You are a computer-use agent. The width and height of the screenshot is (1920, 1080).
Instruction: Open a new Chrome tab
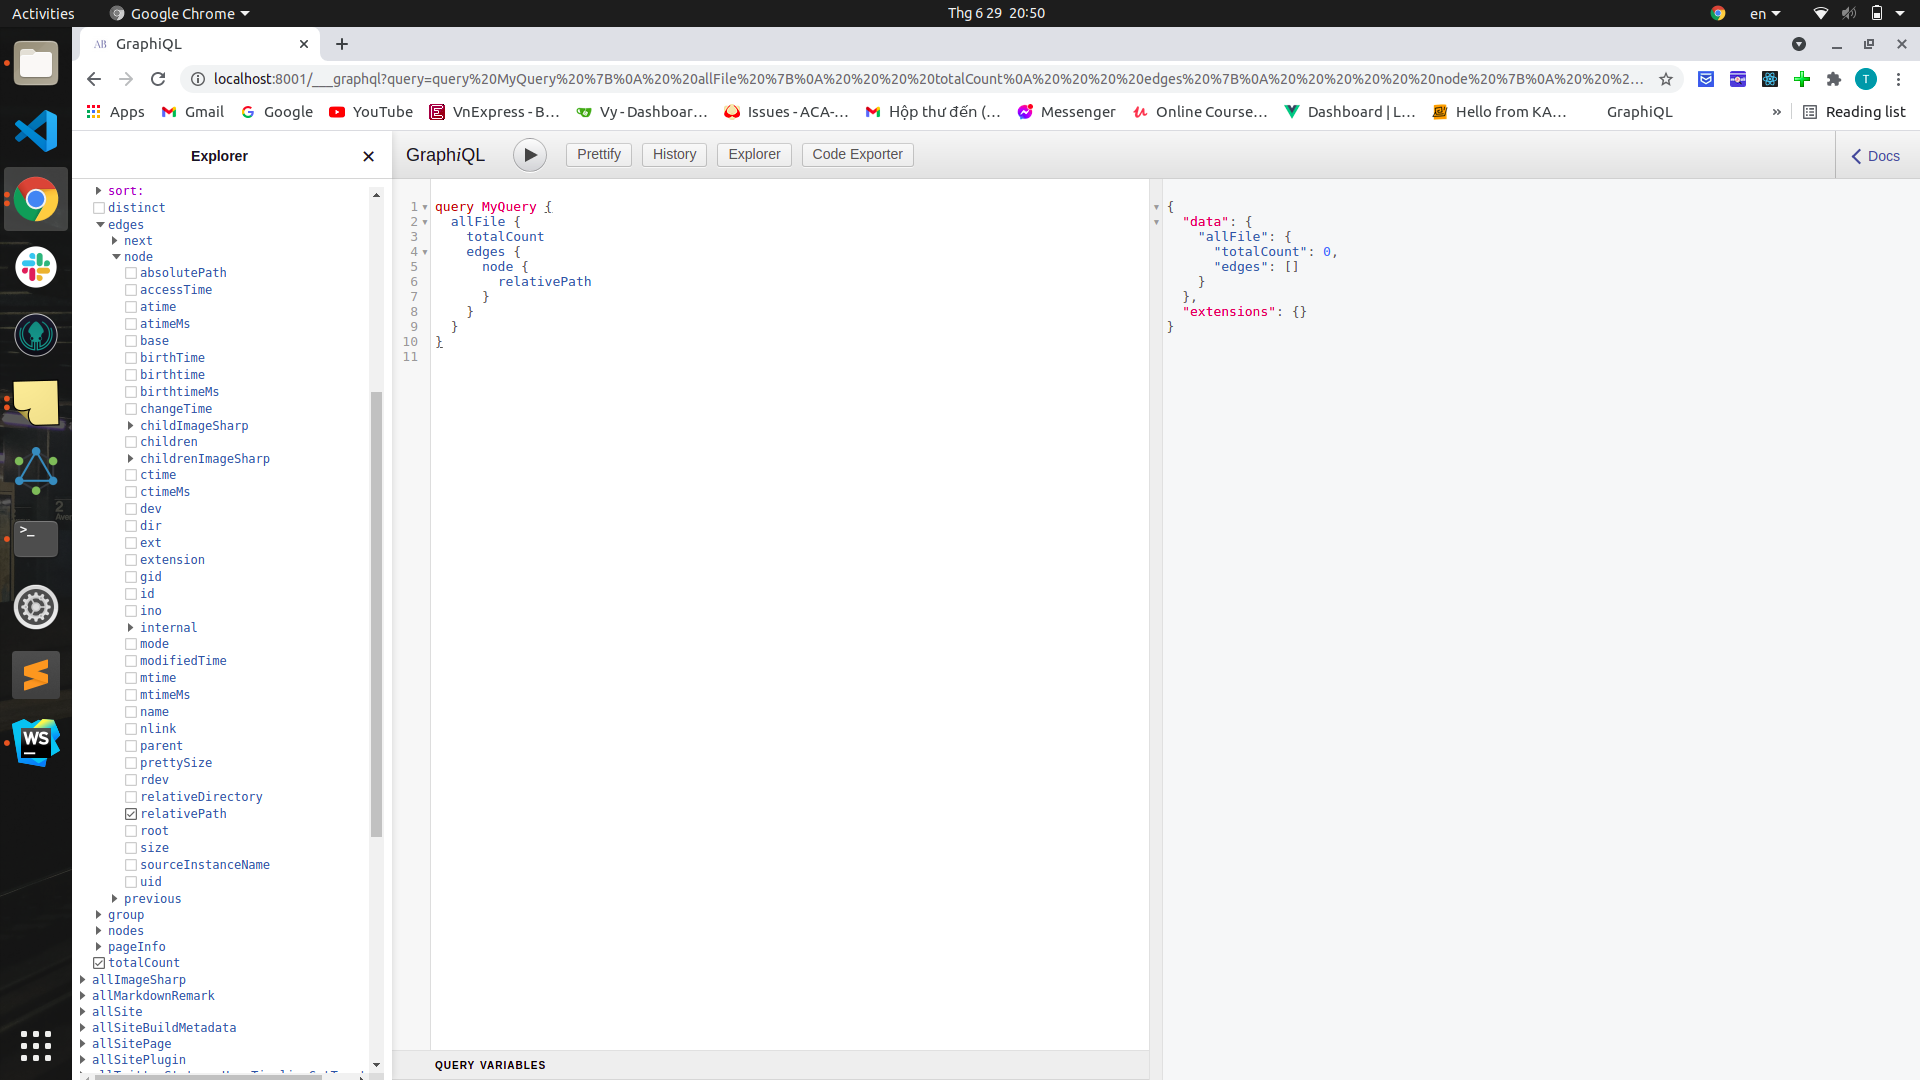point(342,44)
